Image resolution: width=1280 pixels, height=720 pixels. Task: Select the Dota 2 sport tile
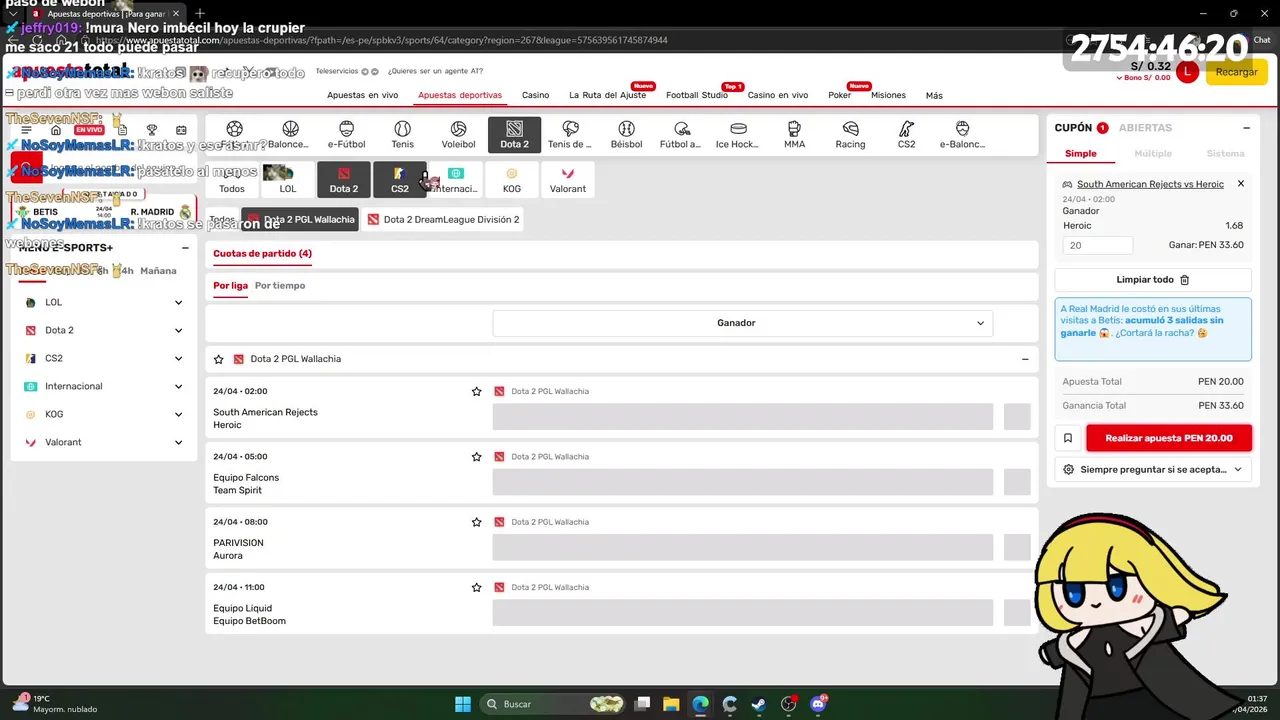tap(514, 135)
